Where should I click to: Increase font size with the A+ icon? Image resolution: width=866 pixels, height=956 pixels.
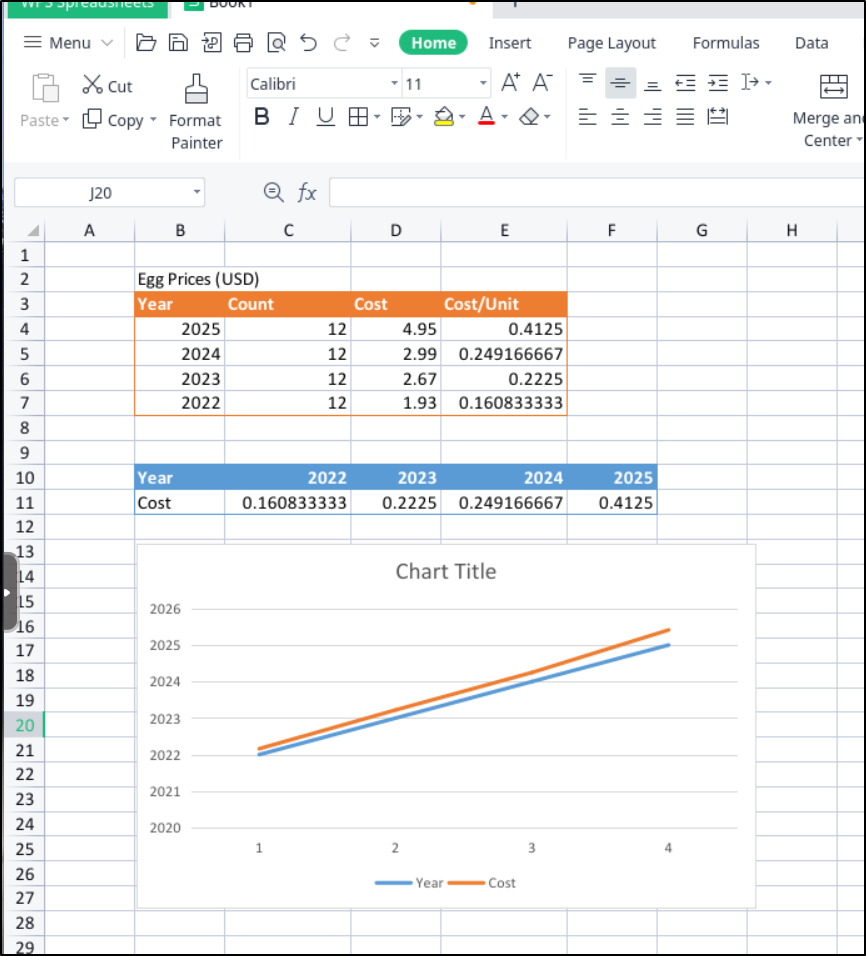coord(510,82)
